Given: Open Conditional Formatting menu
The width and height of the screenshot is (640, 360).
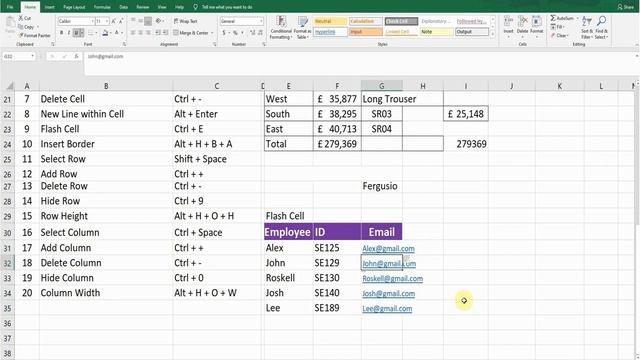Looking at the screenshot, I should point(281,27).
